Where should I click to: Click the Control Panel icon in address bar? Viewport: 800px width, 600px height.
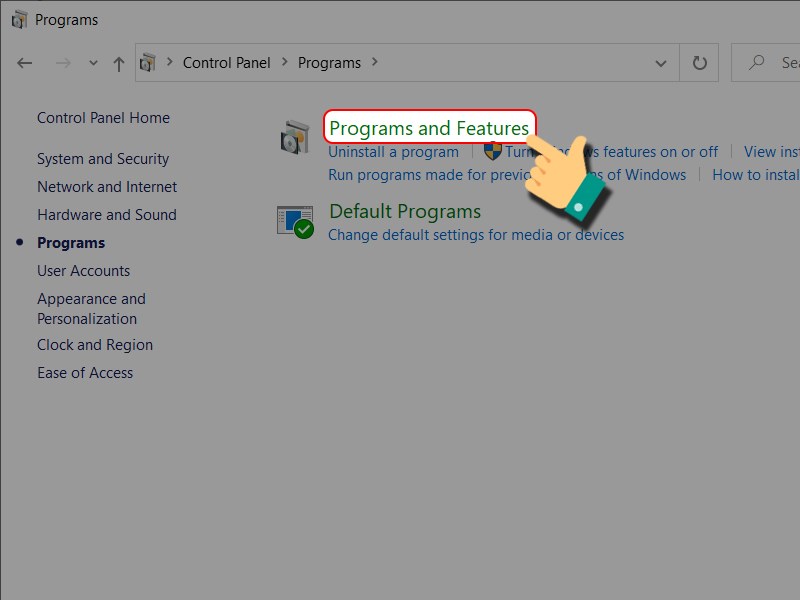point(150,62)
